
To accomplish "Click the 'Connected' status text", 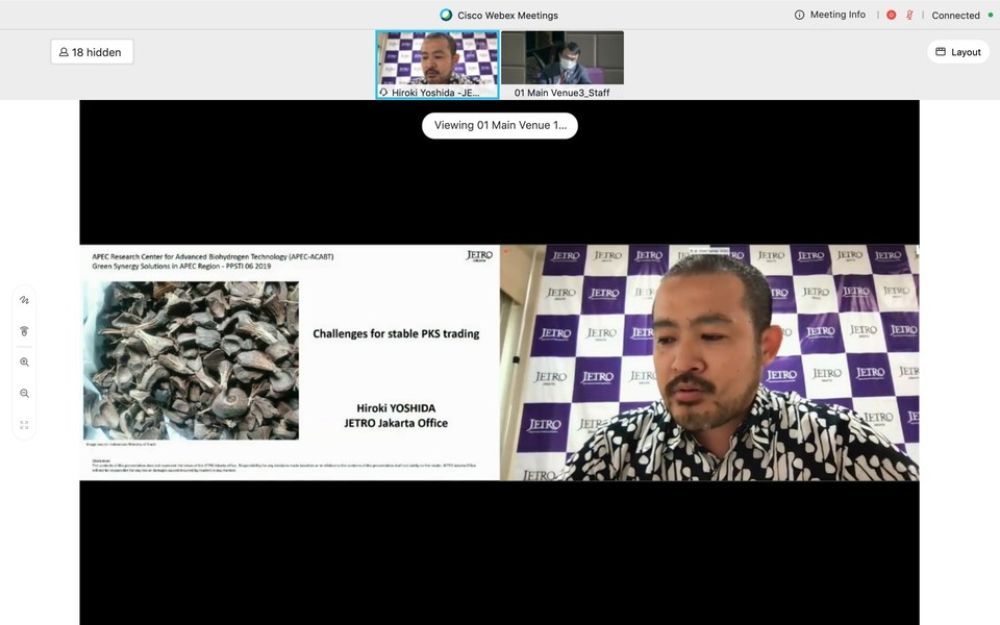I will (x=955, y=15).
